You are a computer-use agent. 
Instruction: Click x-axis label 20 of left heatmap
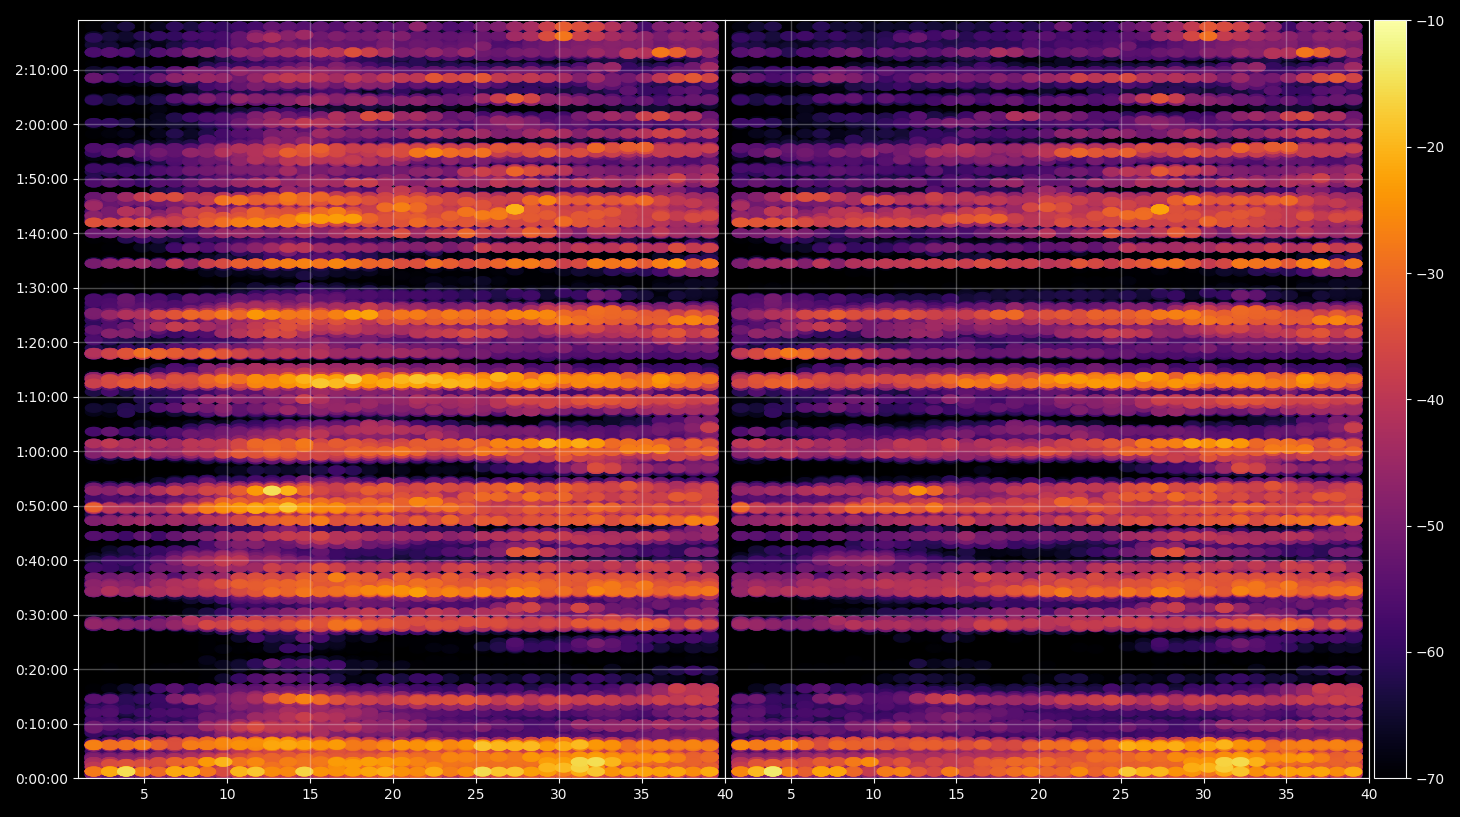(x=393, y=795)
